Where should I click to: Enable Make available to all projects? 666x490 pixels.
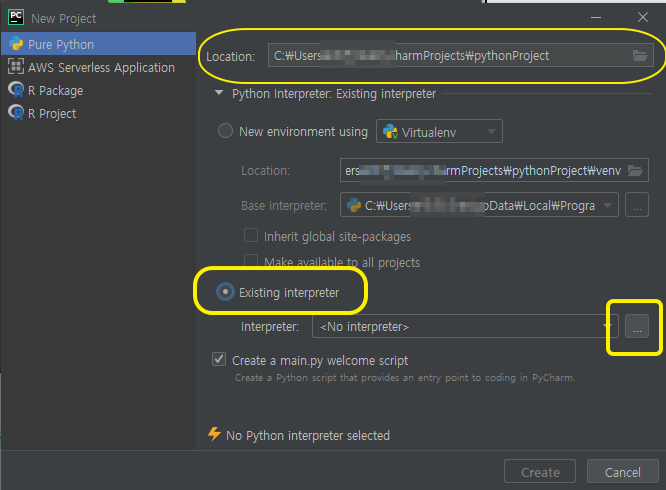[x=251, y=260]
